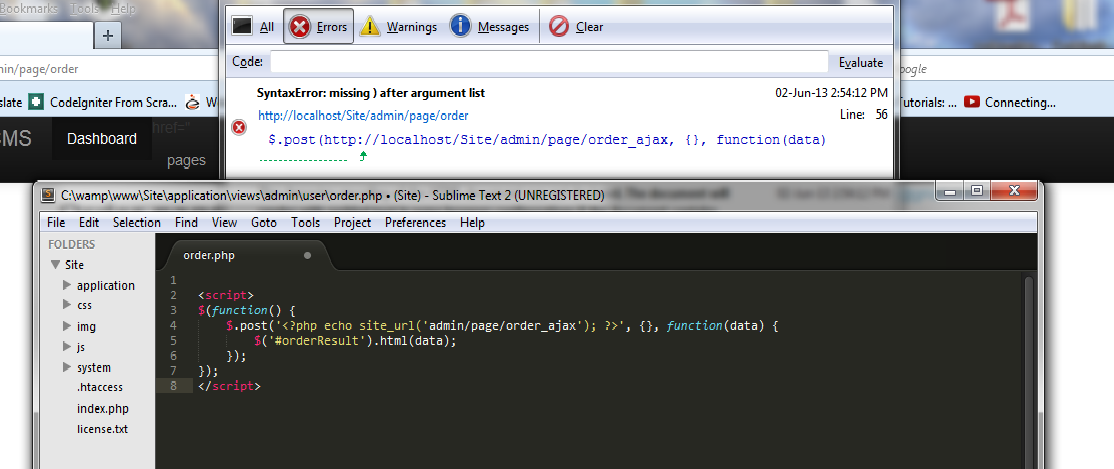Image resolution: width=1114 pixels, height=469 pixels.
Task: Clear the Error Console log
Action: tap(576, 27)
